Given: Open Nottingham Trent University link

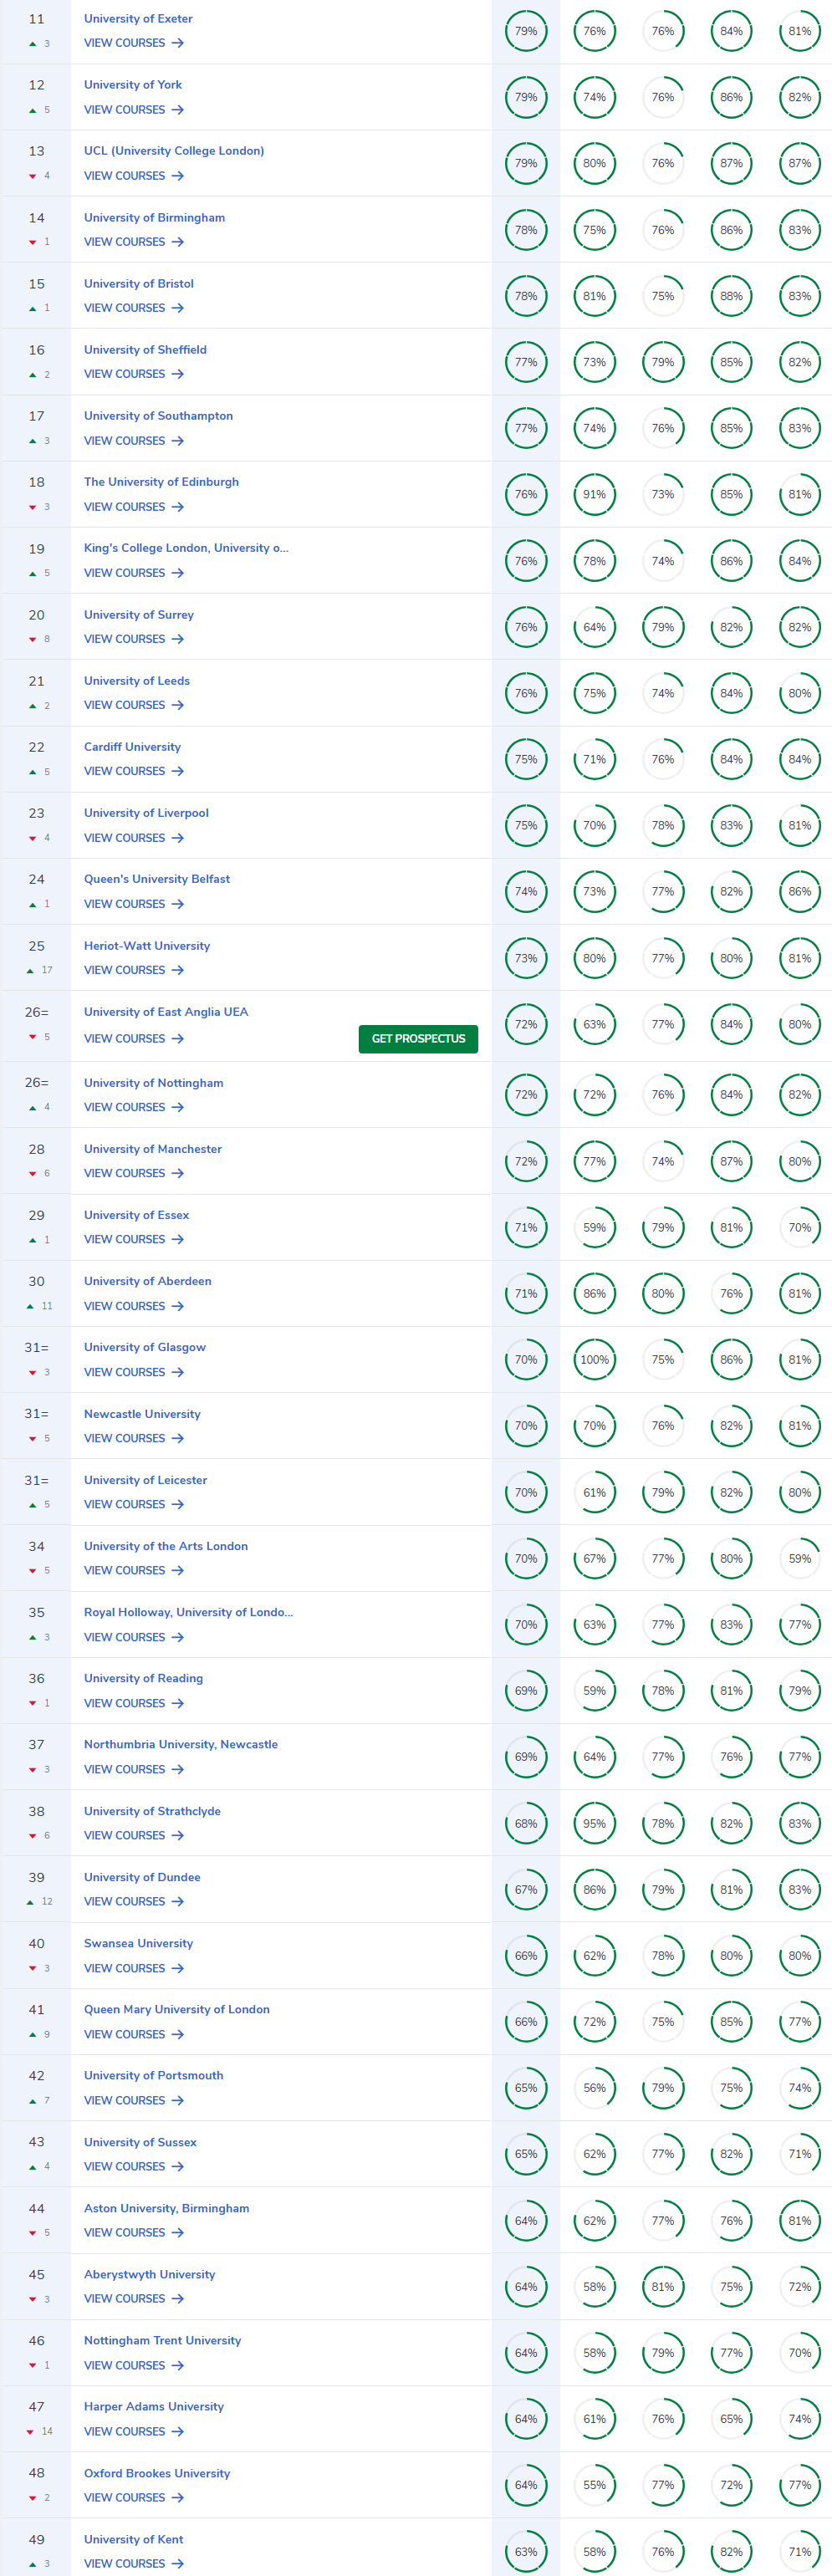Looking at the screenshot, I should [162, 2339].
